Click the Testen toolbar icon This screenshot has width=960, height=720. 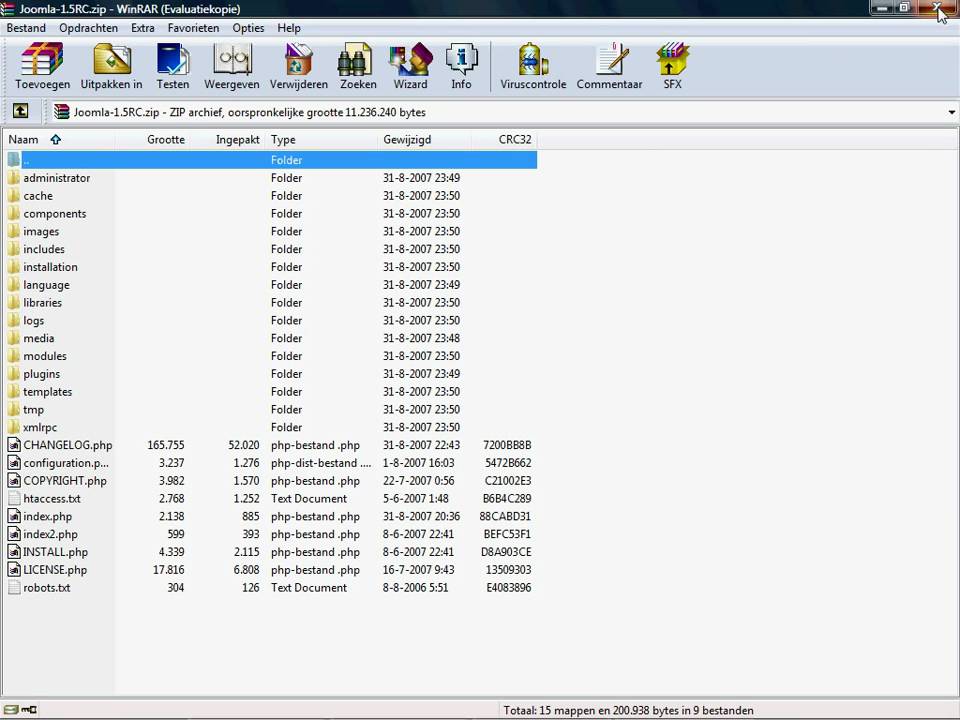point(173,66)
